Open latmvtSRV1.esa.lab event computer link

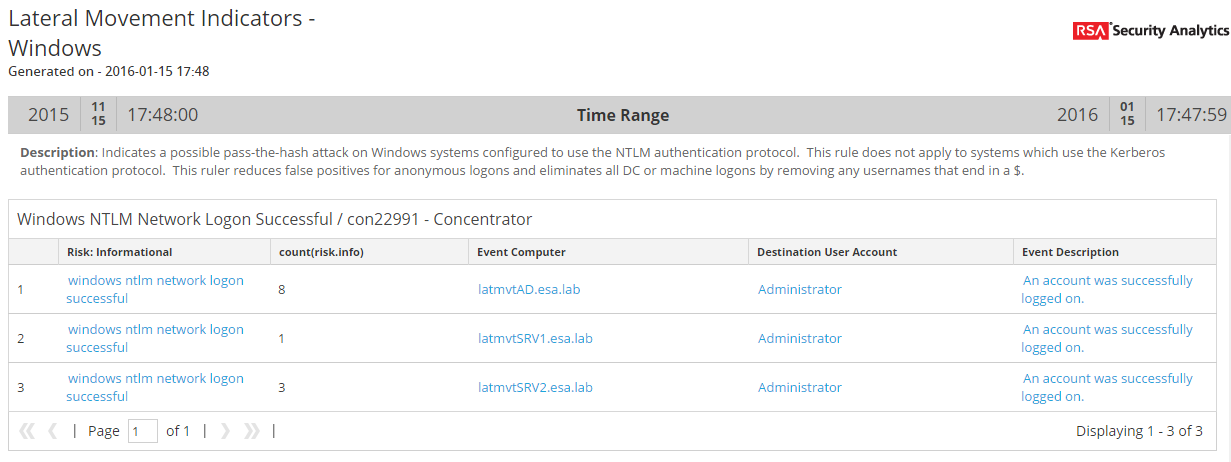tap(535, 339)
